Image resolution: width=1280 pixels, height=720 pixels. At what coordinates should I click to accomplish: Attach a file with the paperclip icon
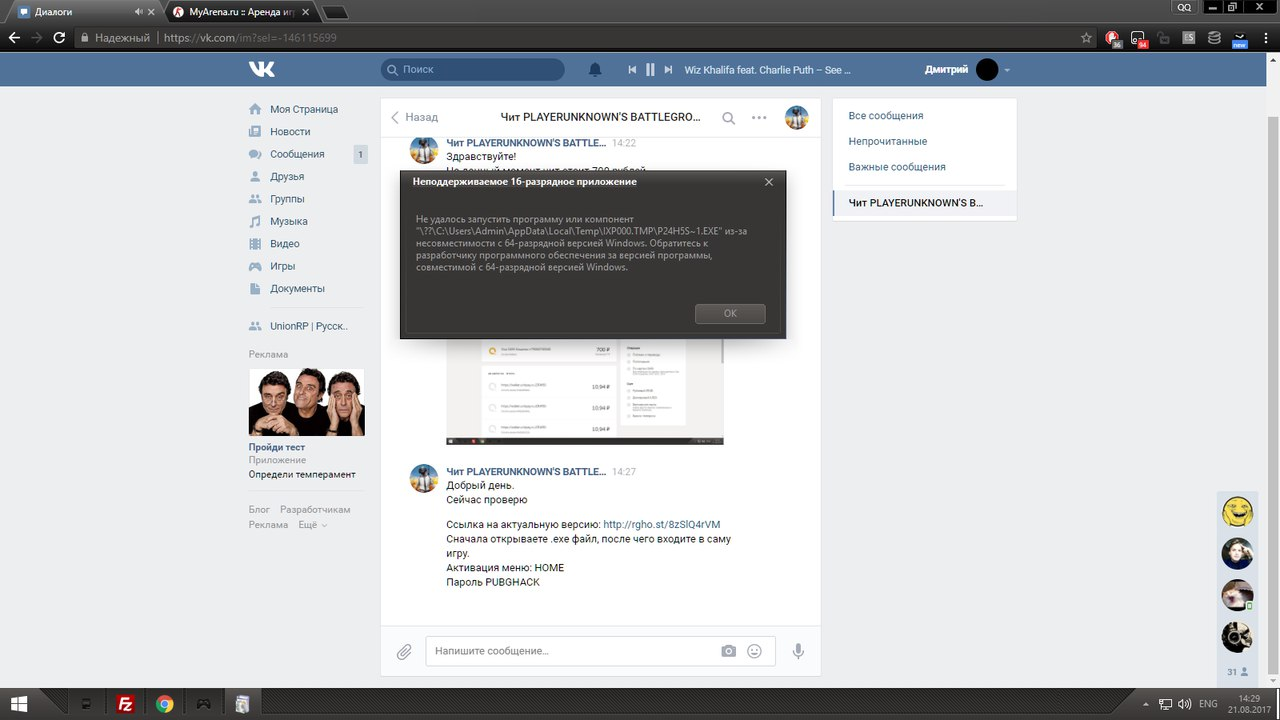point(404,652)
